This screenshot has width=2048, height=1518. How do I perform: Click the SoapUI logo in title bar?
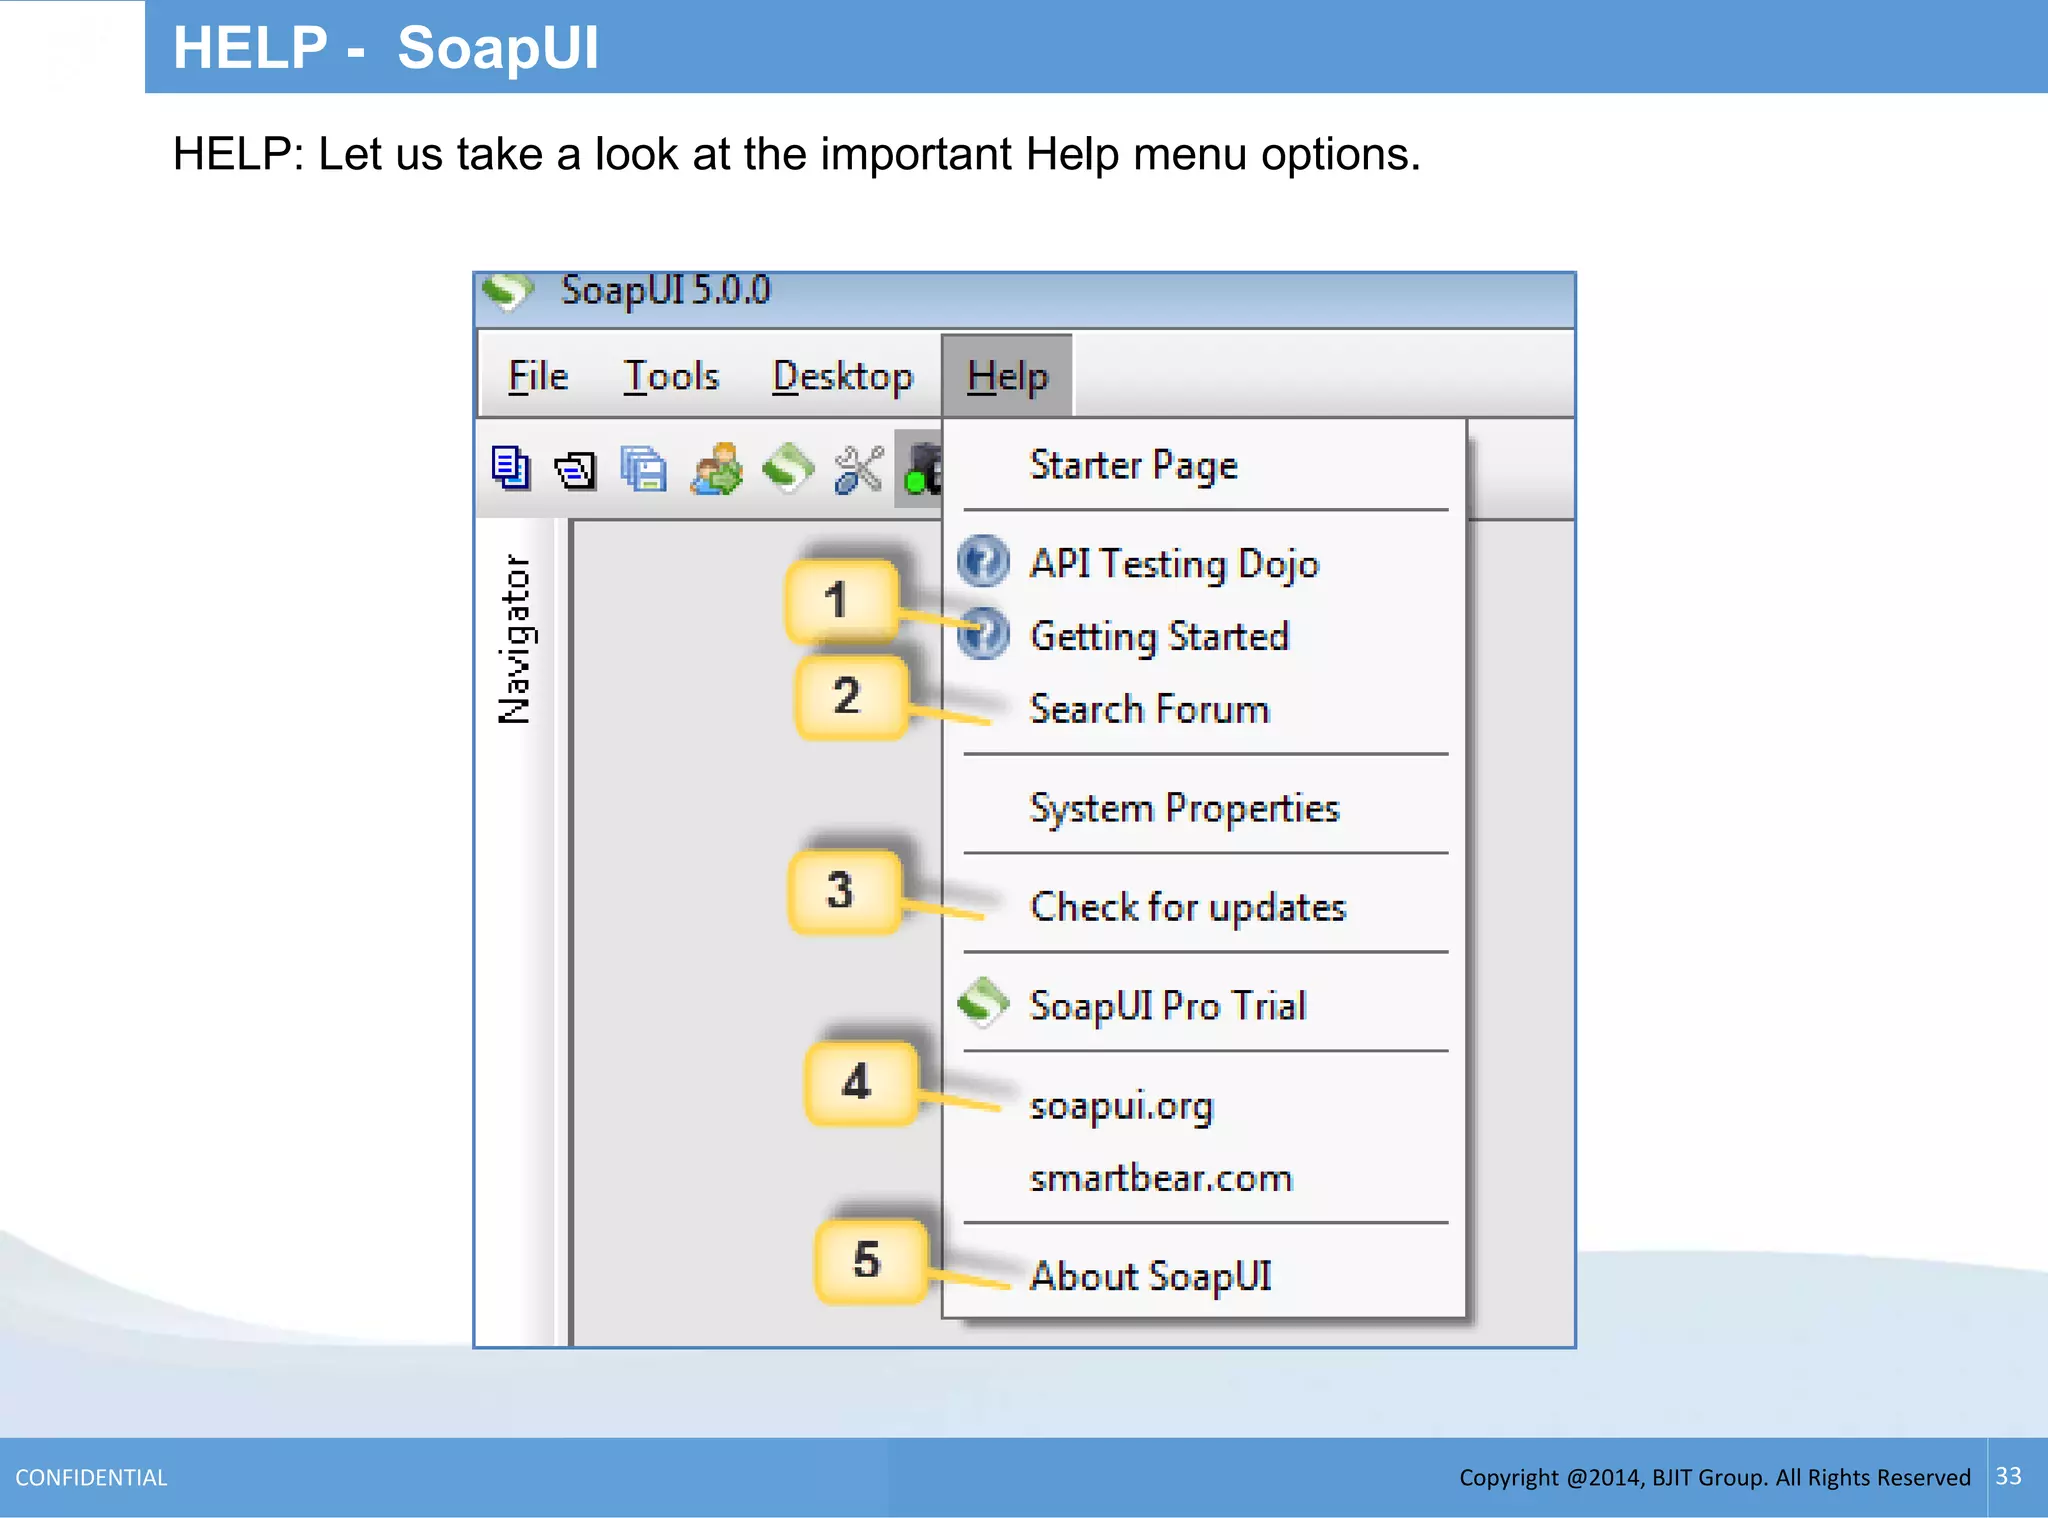[509, 291]
